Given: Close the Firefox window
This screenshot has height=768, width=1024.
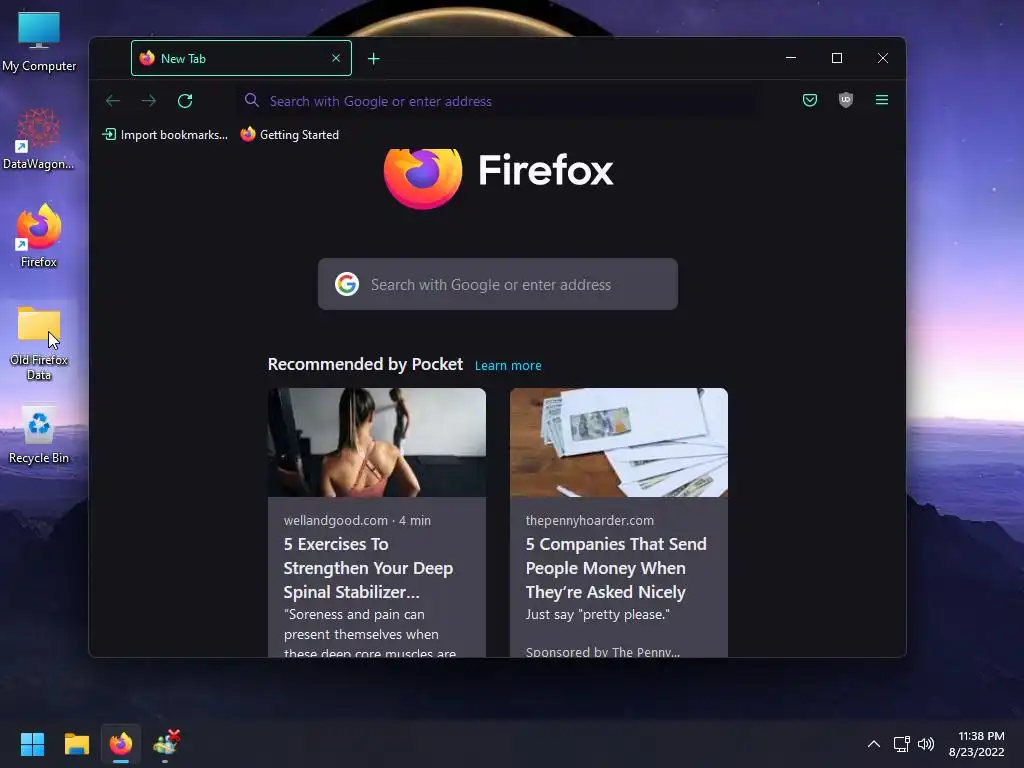Looking at the screenshot, I should (882, 58).
